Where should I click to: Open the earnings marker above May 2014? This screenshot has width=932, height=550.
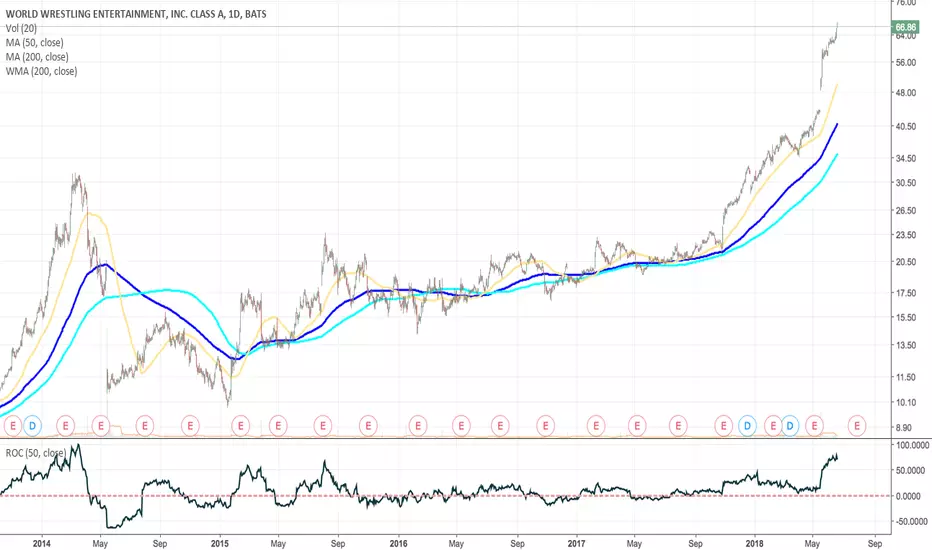pyautogui.click(x=100, y=426)
